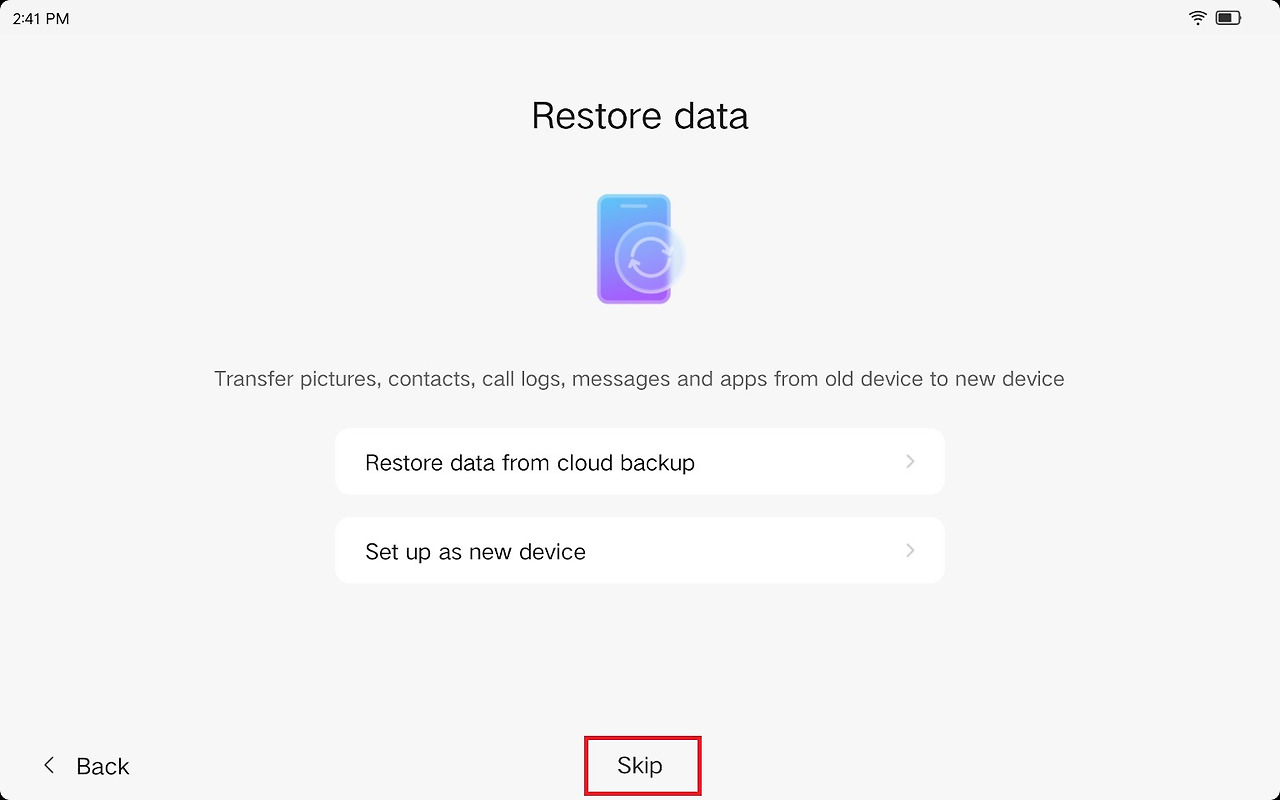Image resolution: width=1280 pixels, height=800 pixels.
Task: Click blank middle of the cloud backup card
Action: [x=800, y=461]
